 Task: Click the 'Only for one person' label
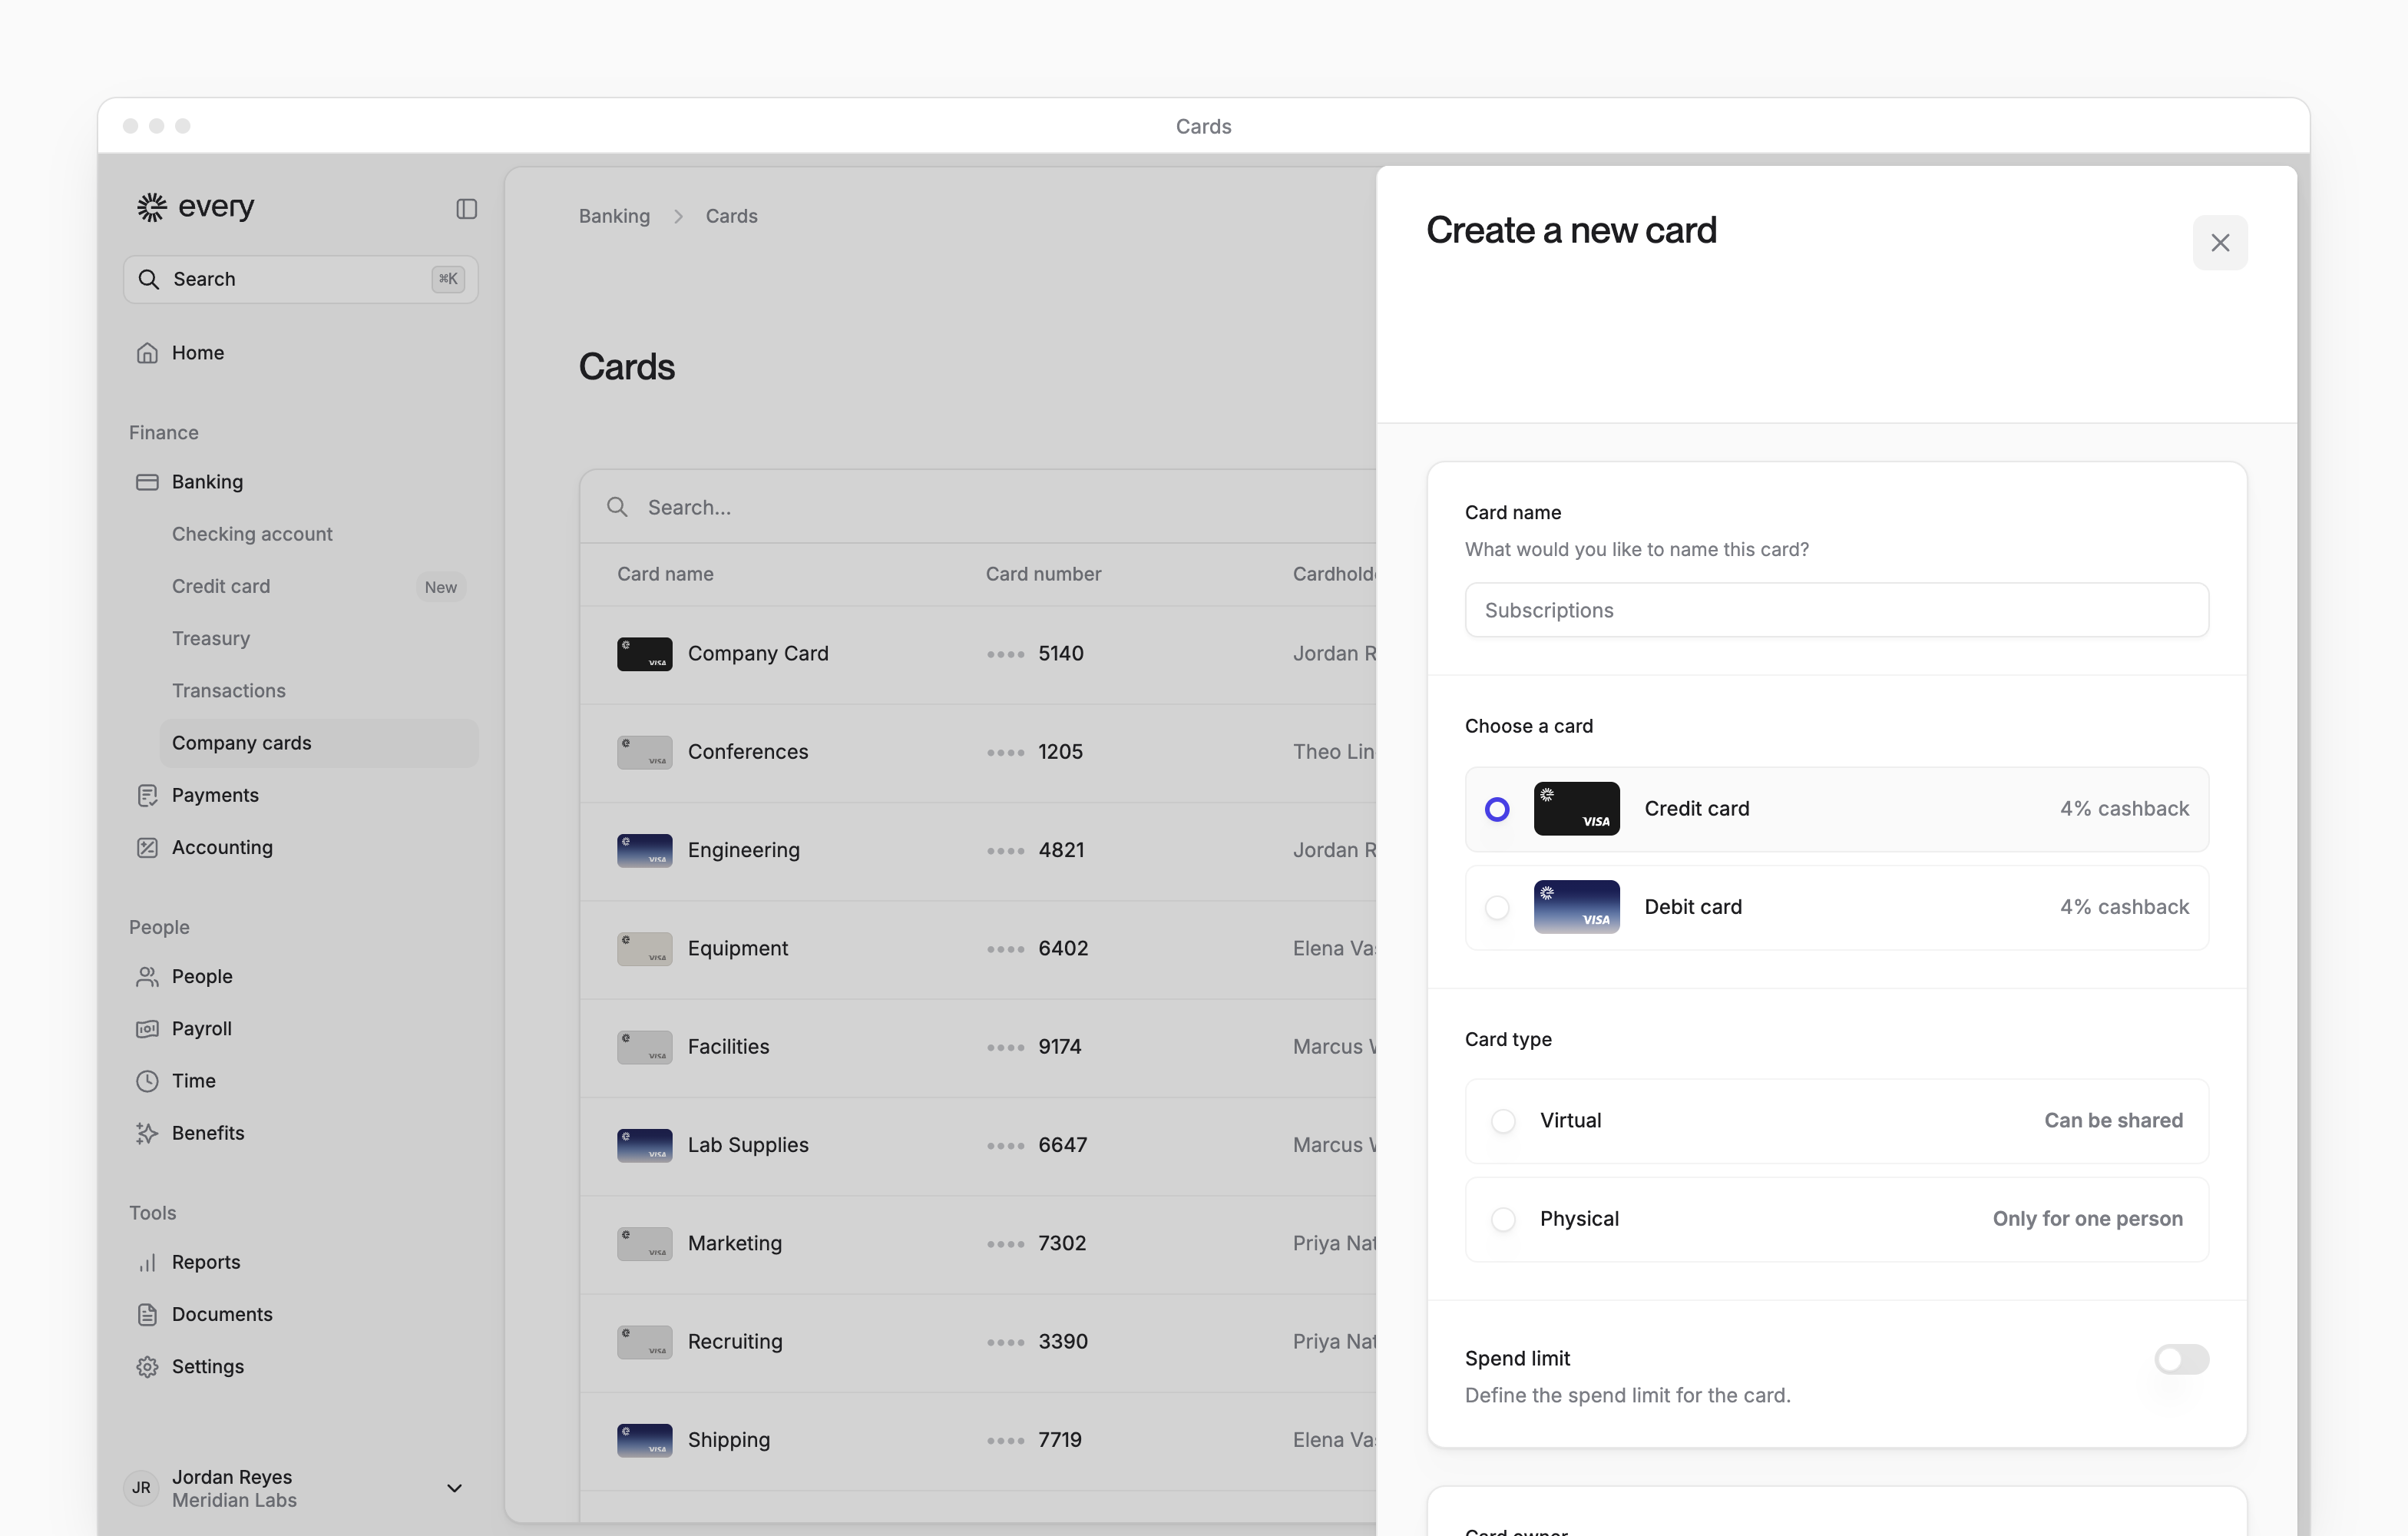[2087, 1219]
